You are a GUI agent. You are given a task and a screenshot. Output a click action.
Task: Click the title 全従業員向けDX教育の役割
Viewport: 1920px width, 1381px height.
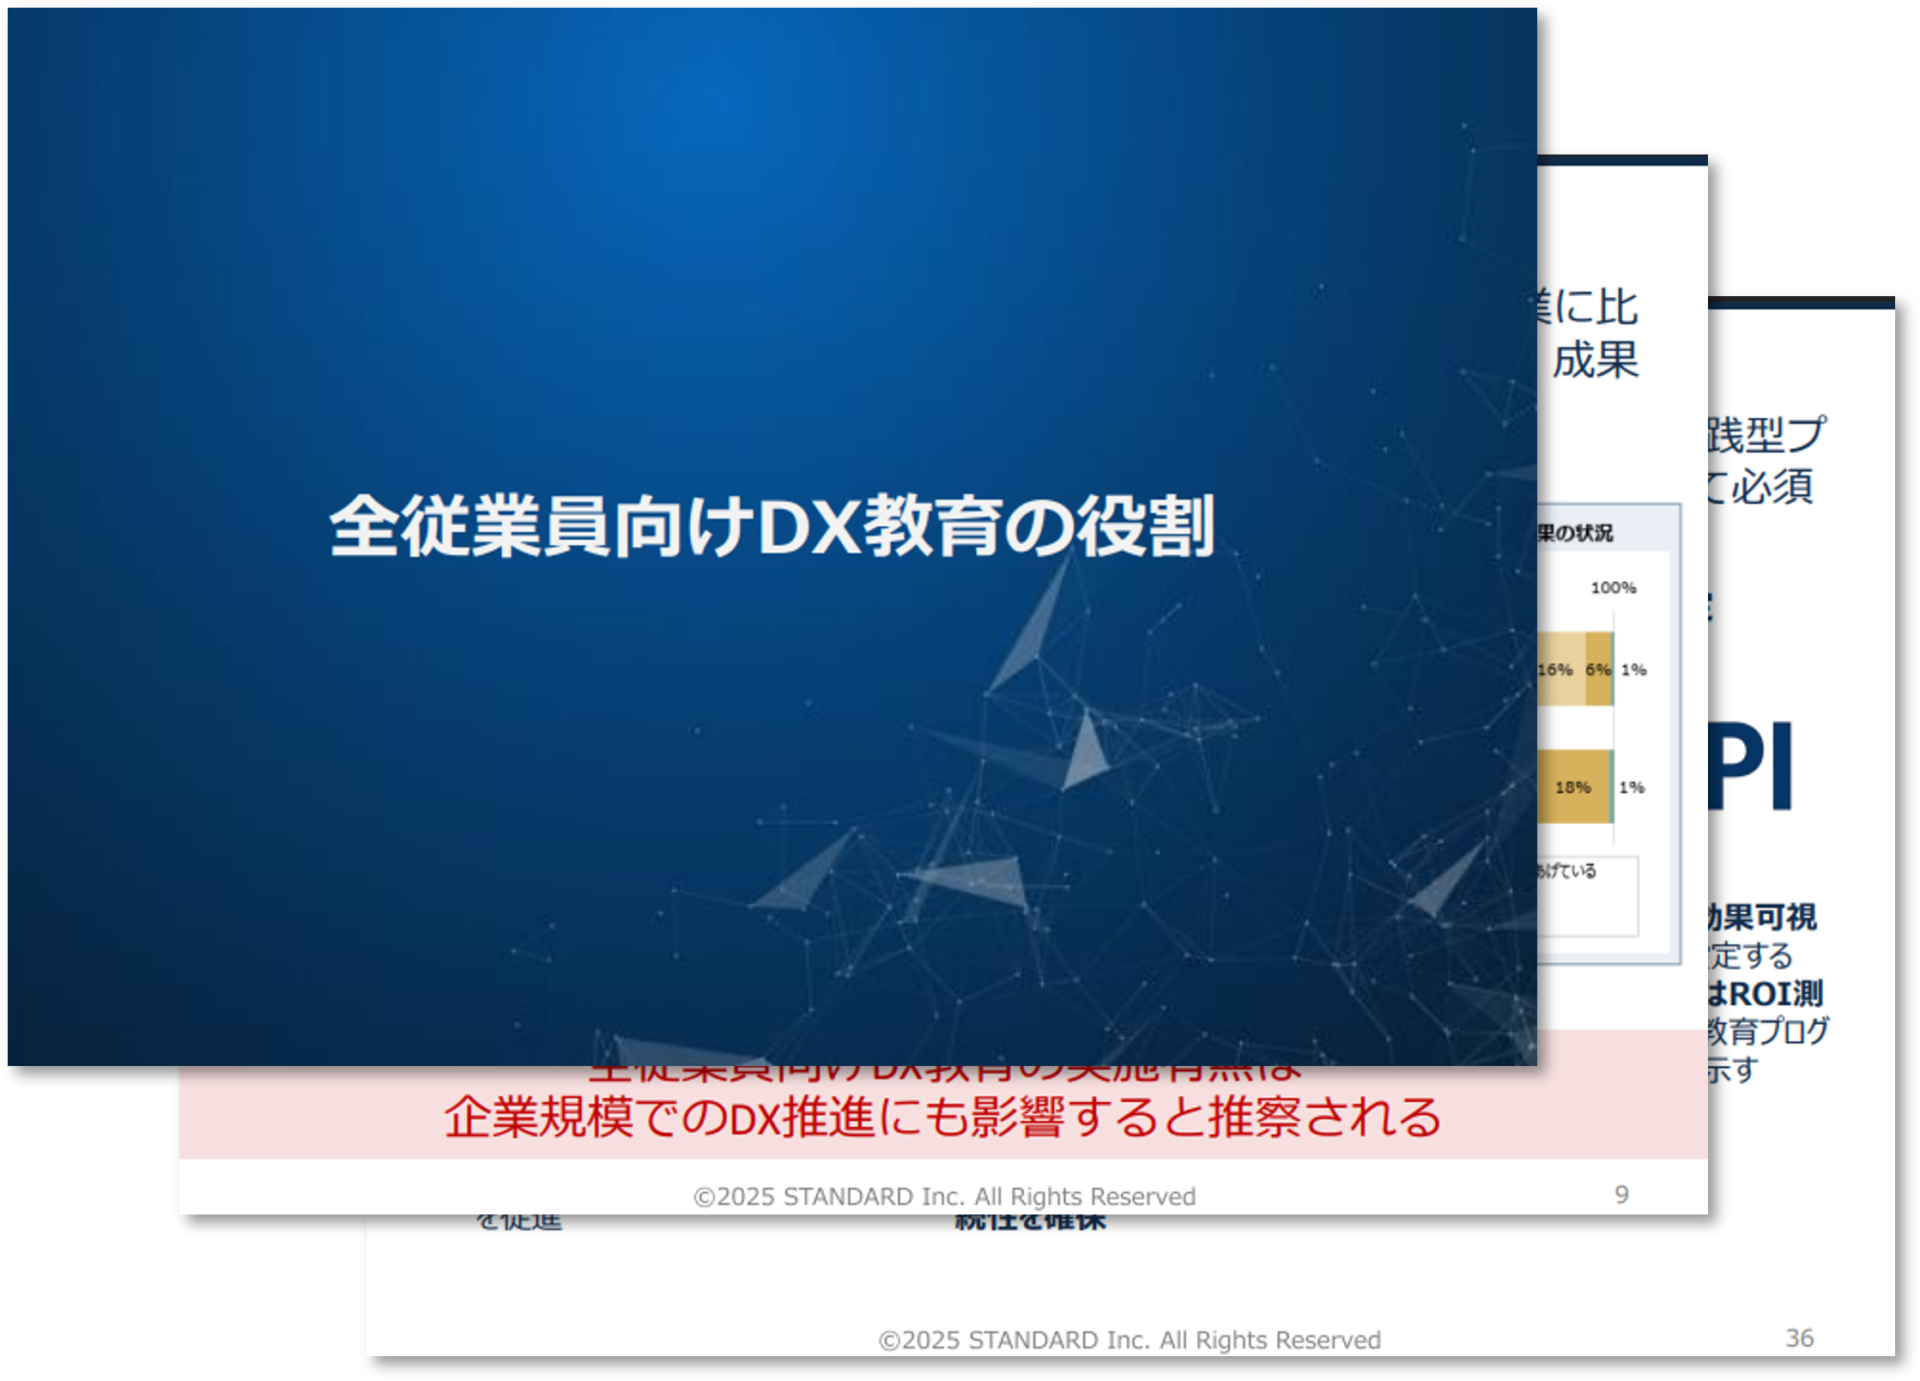point(771,526)
